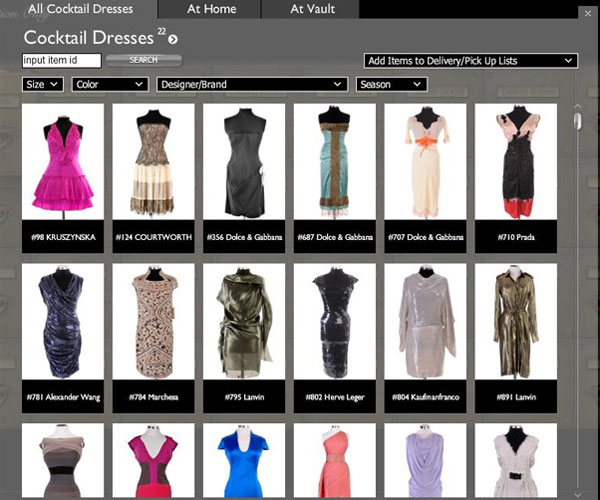Click the input item id field

pyautogui.click(x=61, y=61)
